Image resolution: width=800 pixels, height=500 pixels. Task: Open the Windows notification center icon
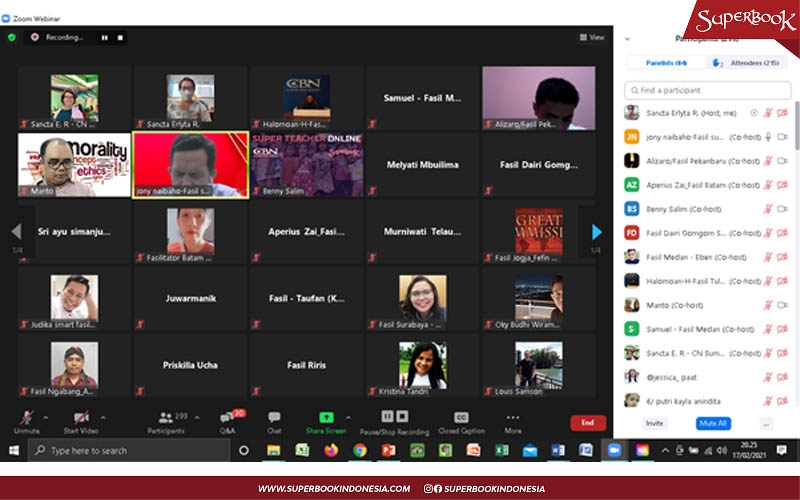click(x=781, y=450)
